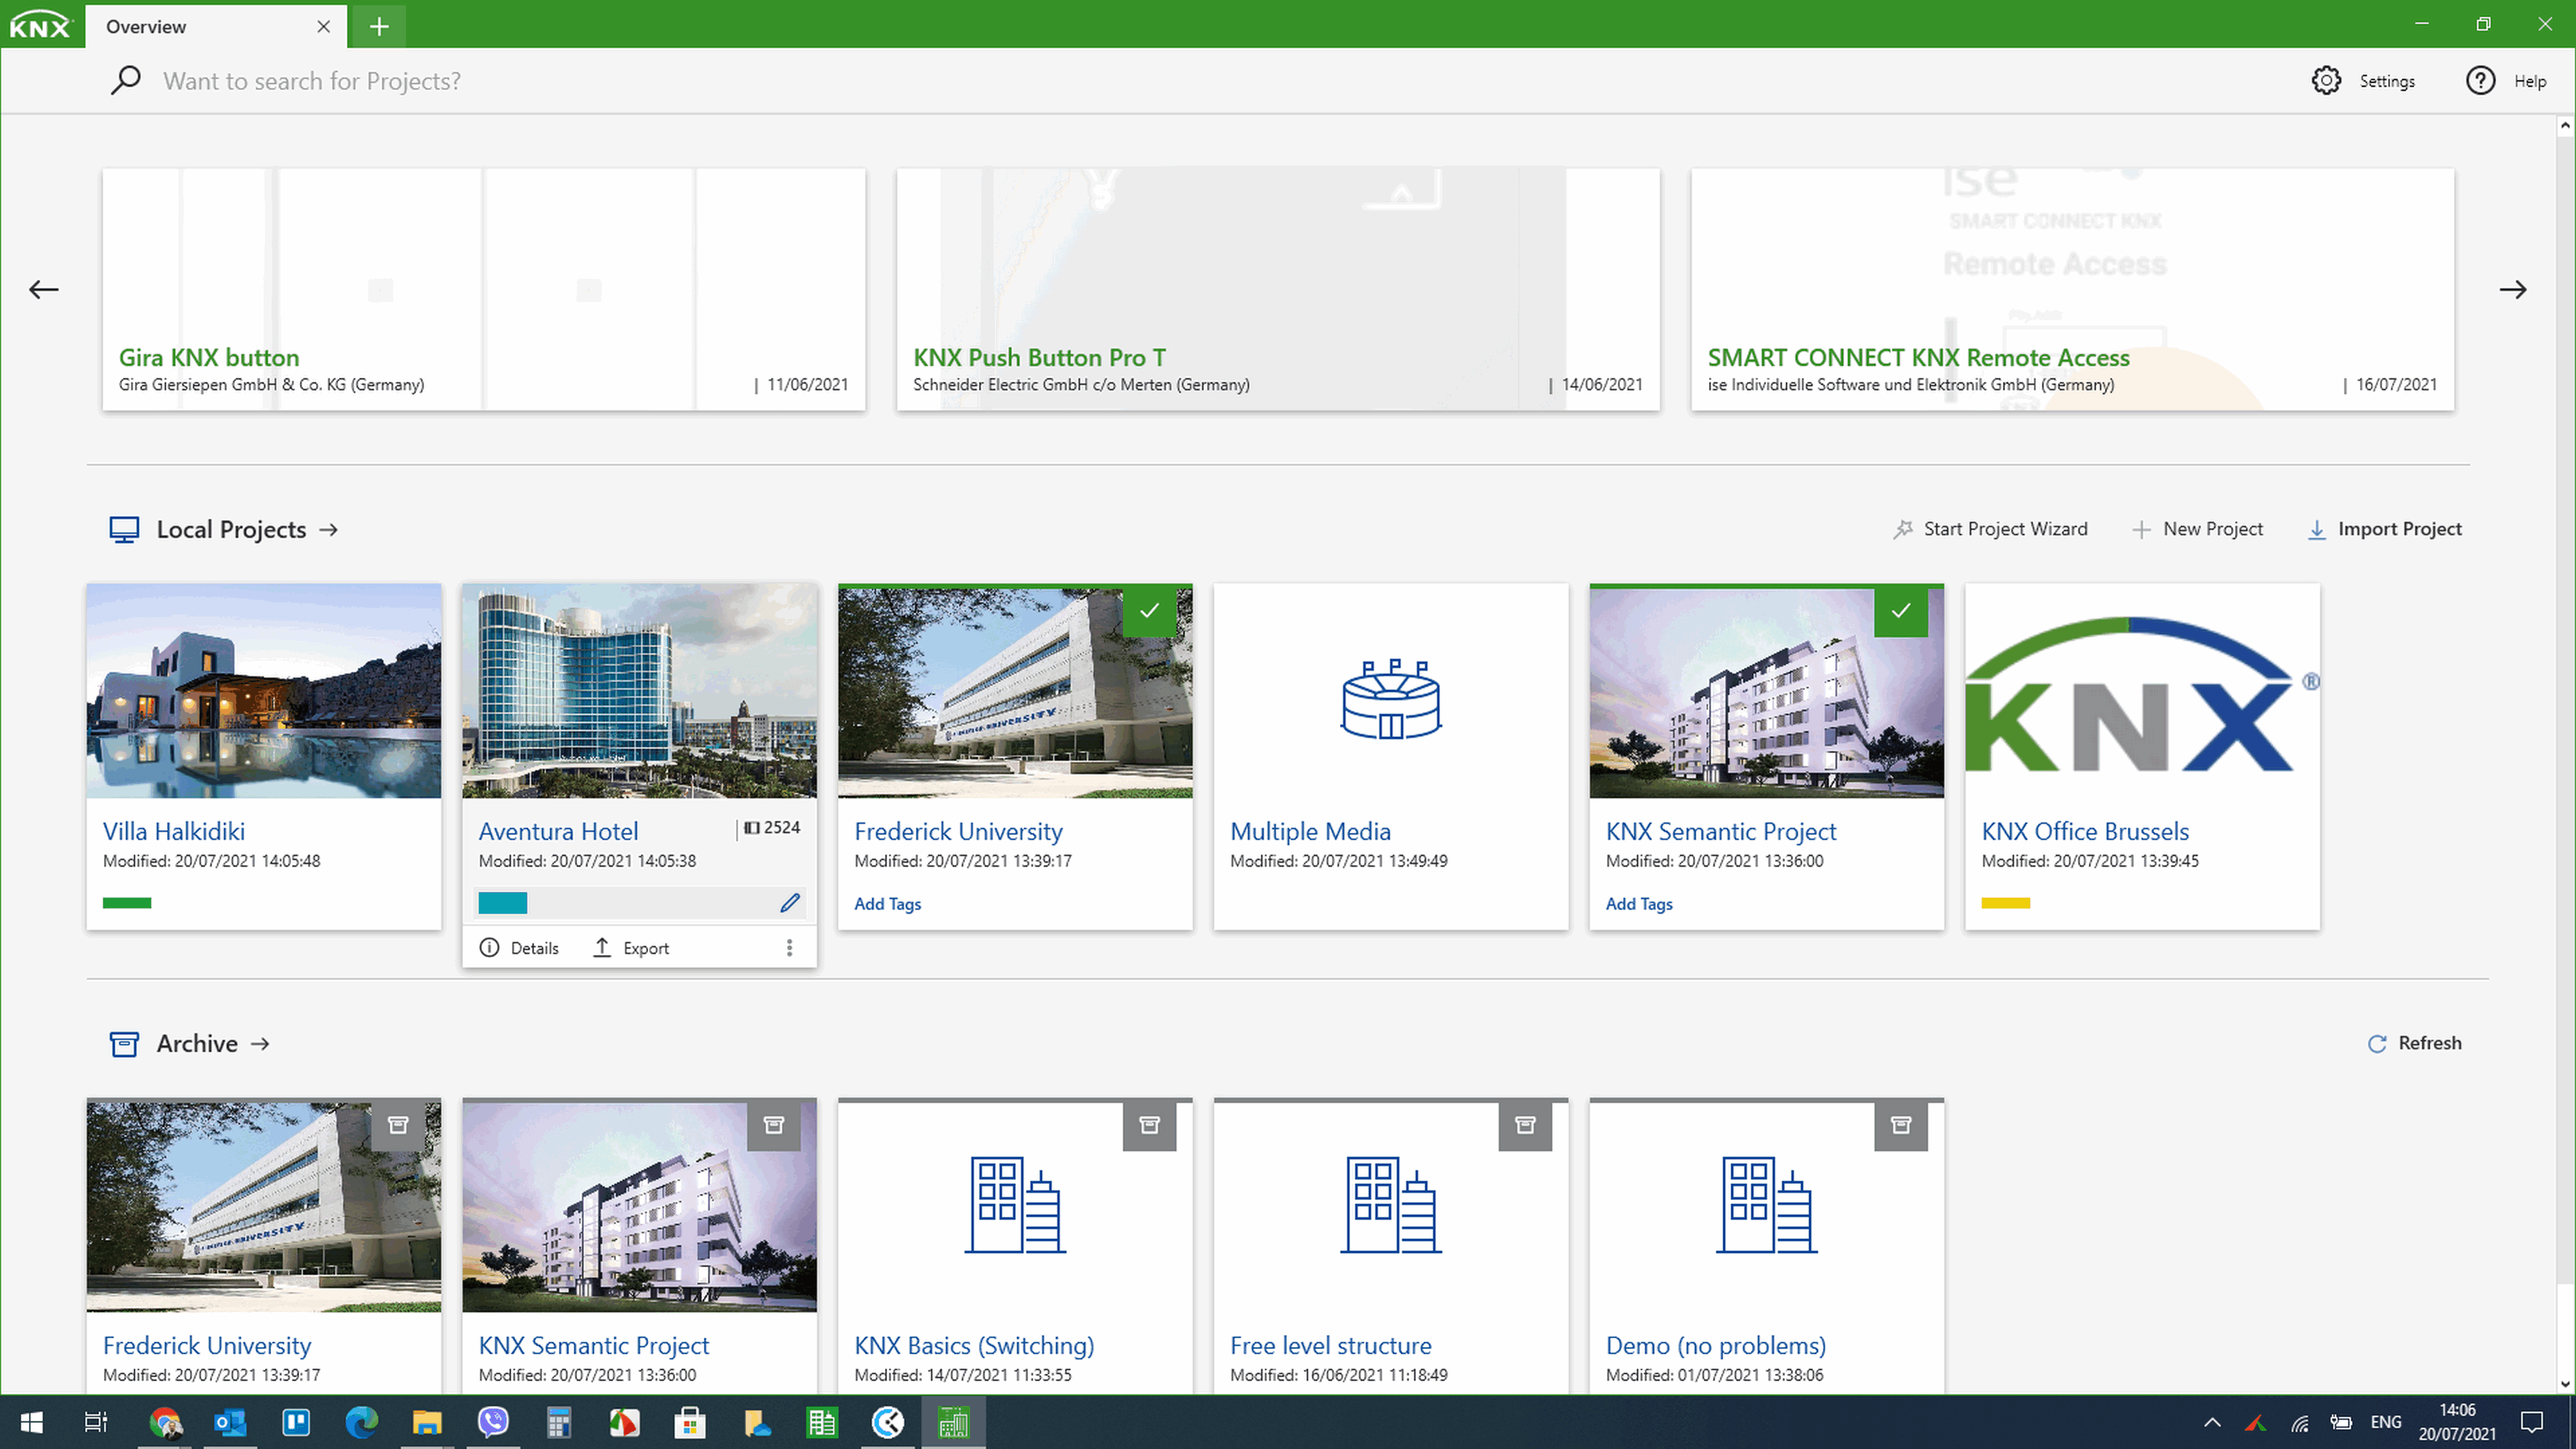Screen dimensions: 2576x1449
Task: Edit tags pencil icon on Aventura Hotel
Action: coord(790,903)
